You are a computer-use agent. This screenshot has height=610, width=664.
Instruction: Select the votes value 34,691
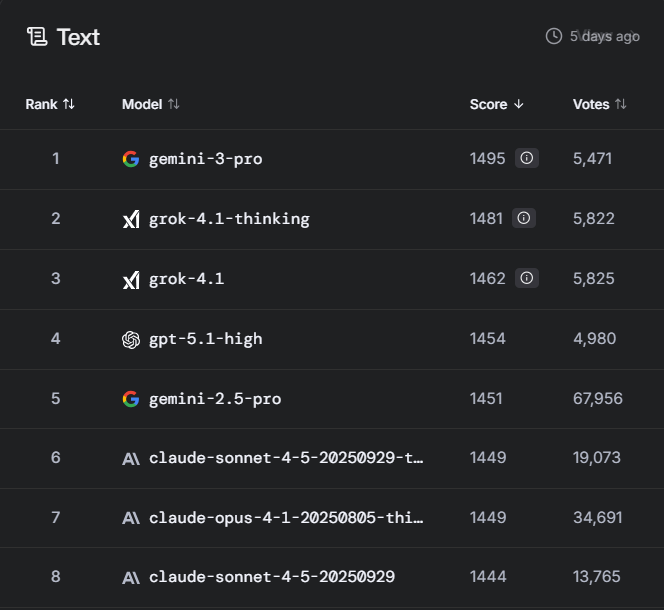pos(598,518)
